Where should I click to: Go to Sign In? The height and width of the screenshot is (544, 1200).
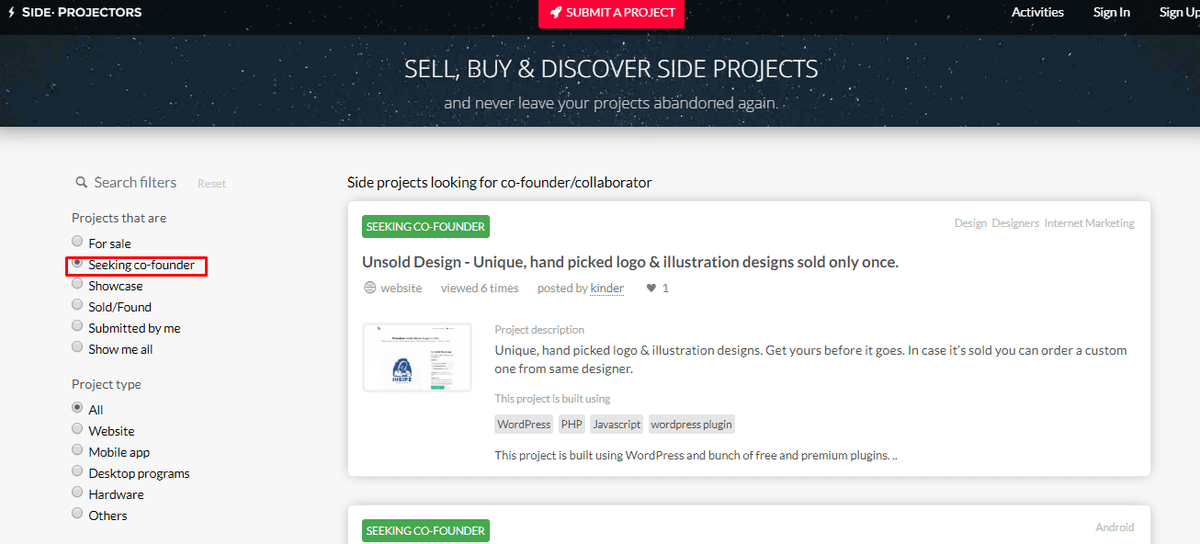coord(1111,12)
